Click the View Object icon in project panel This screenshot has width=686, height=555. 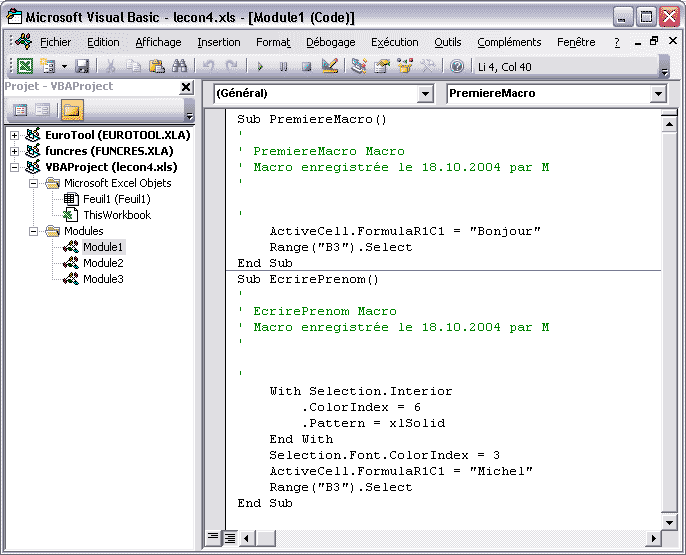tap(42, 110)
